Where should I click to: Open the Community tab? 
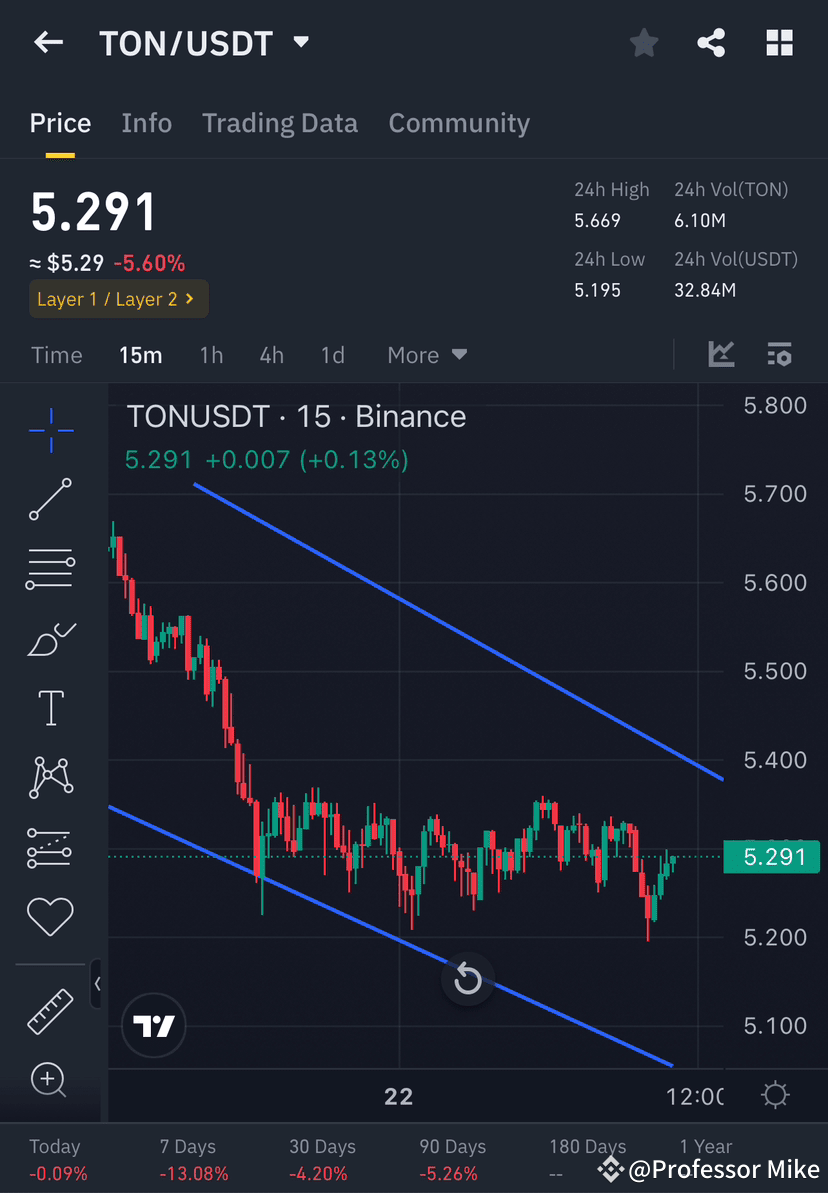459,123
